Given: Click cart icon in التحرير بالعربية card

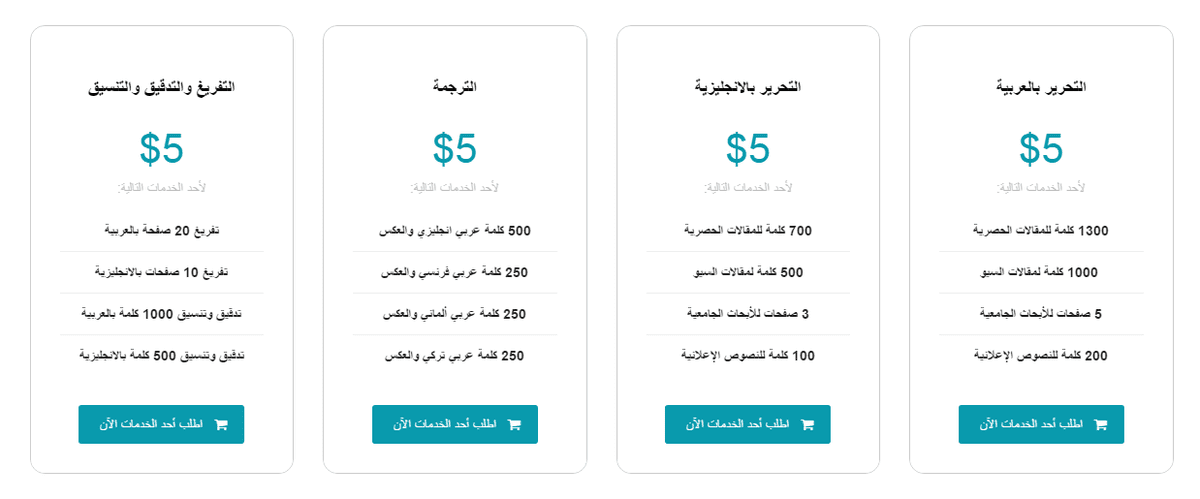Looking at the screenshot, I should (1101, 424).
